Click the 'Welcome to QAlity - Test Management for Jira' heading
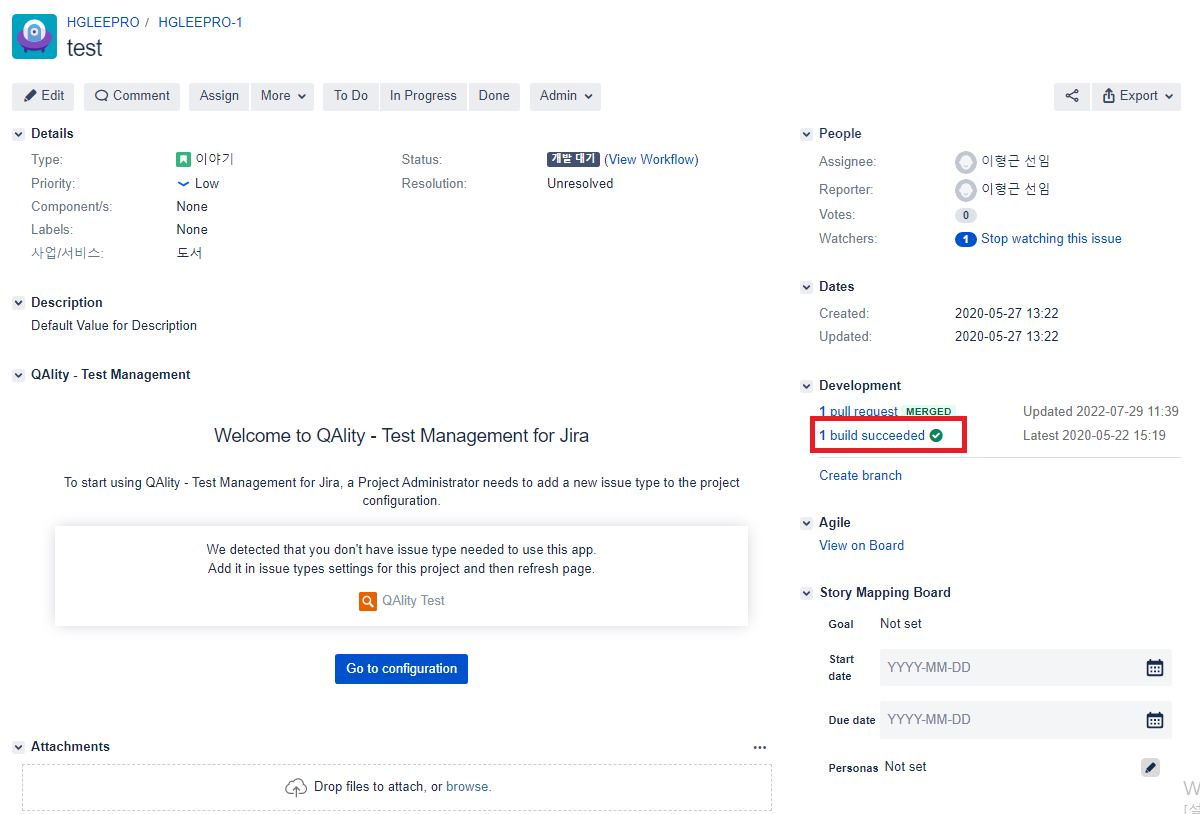 (401, 435)
